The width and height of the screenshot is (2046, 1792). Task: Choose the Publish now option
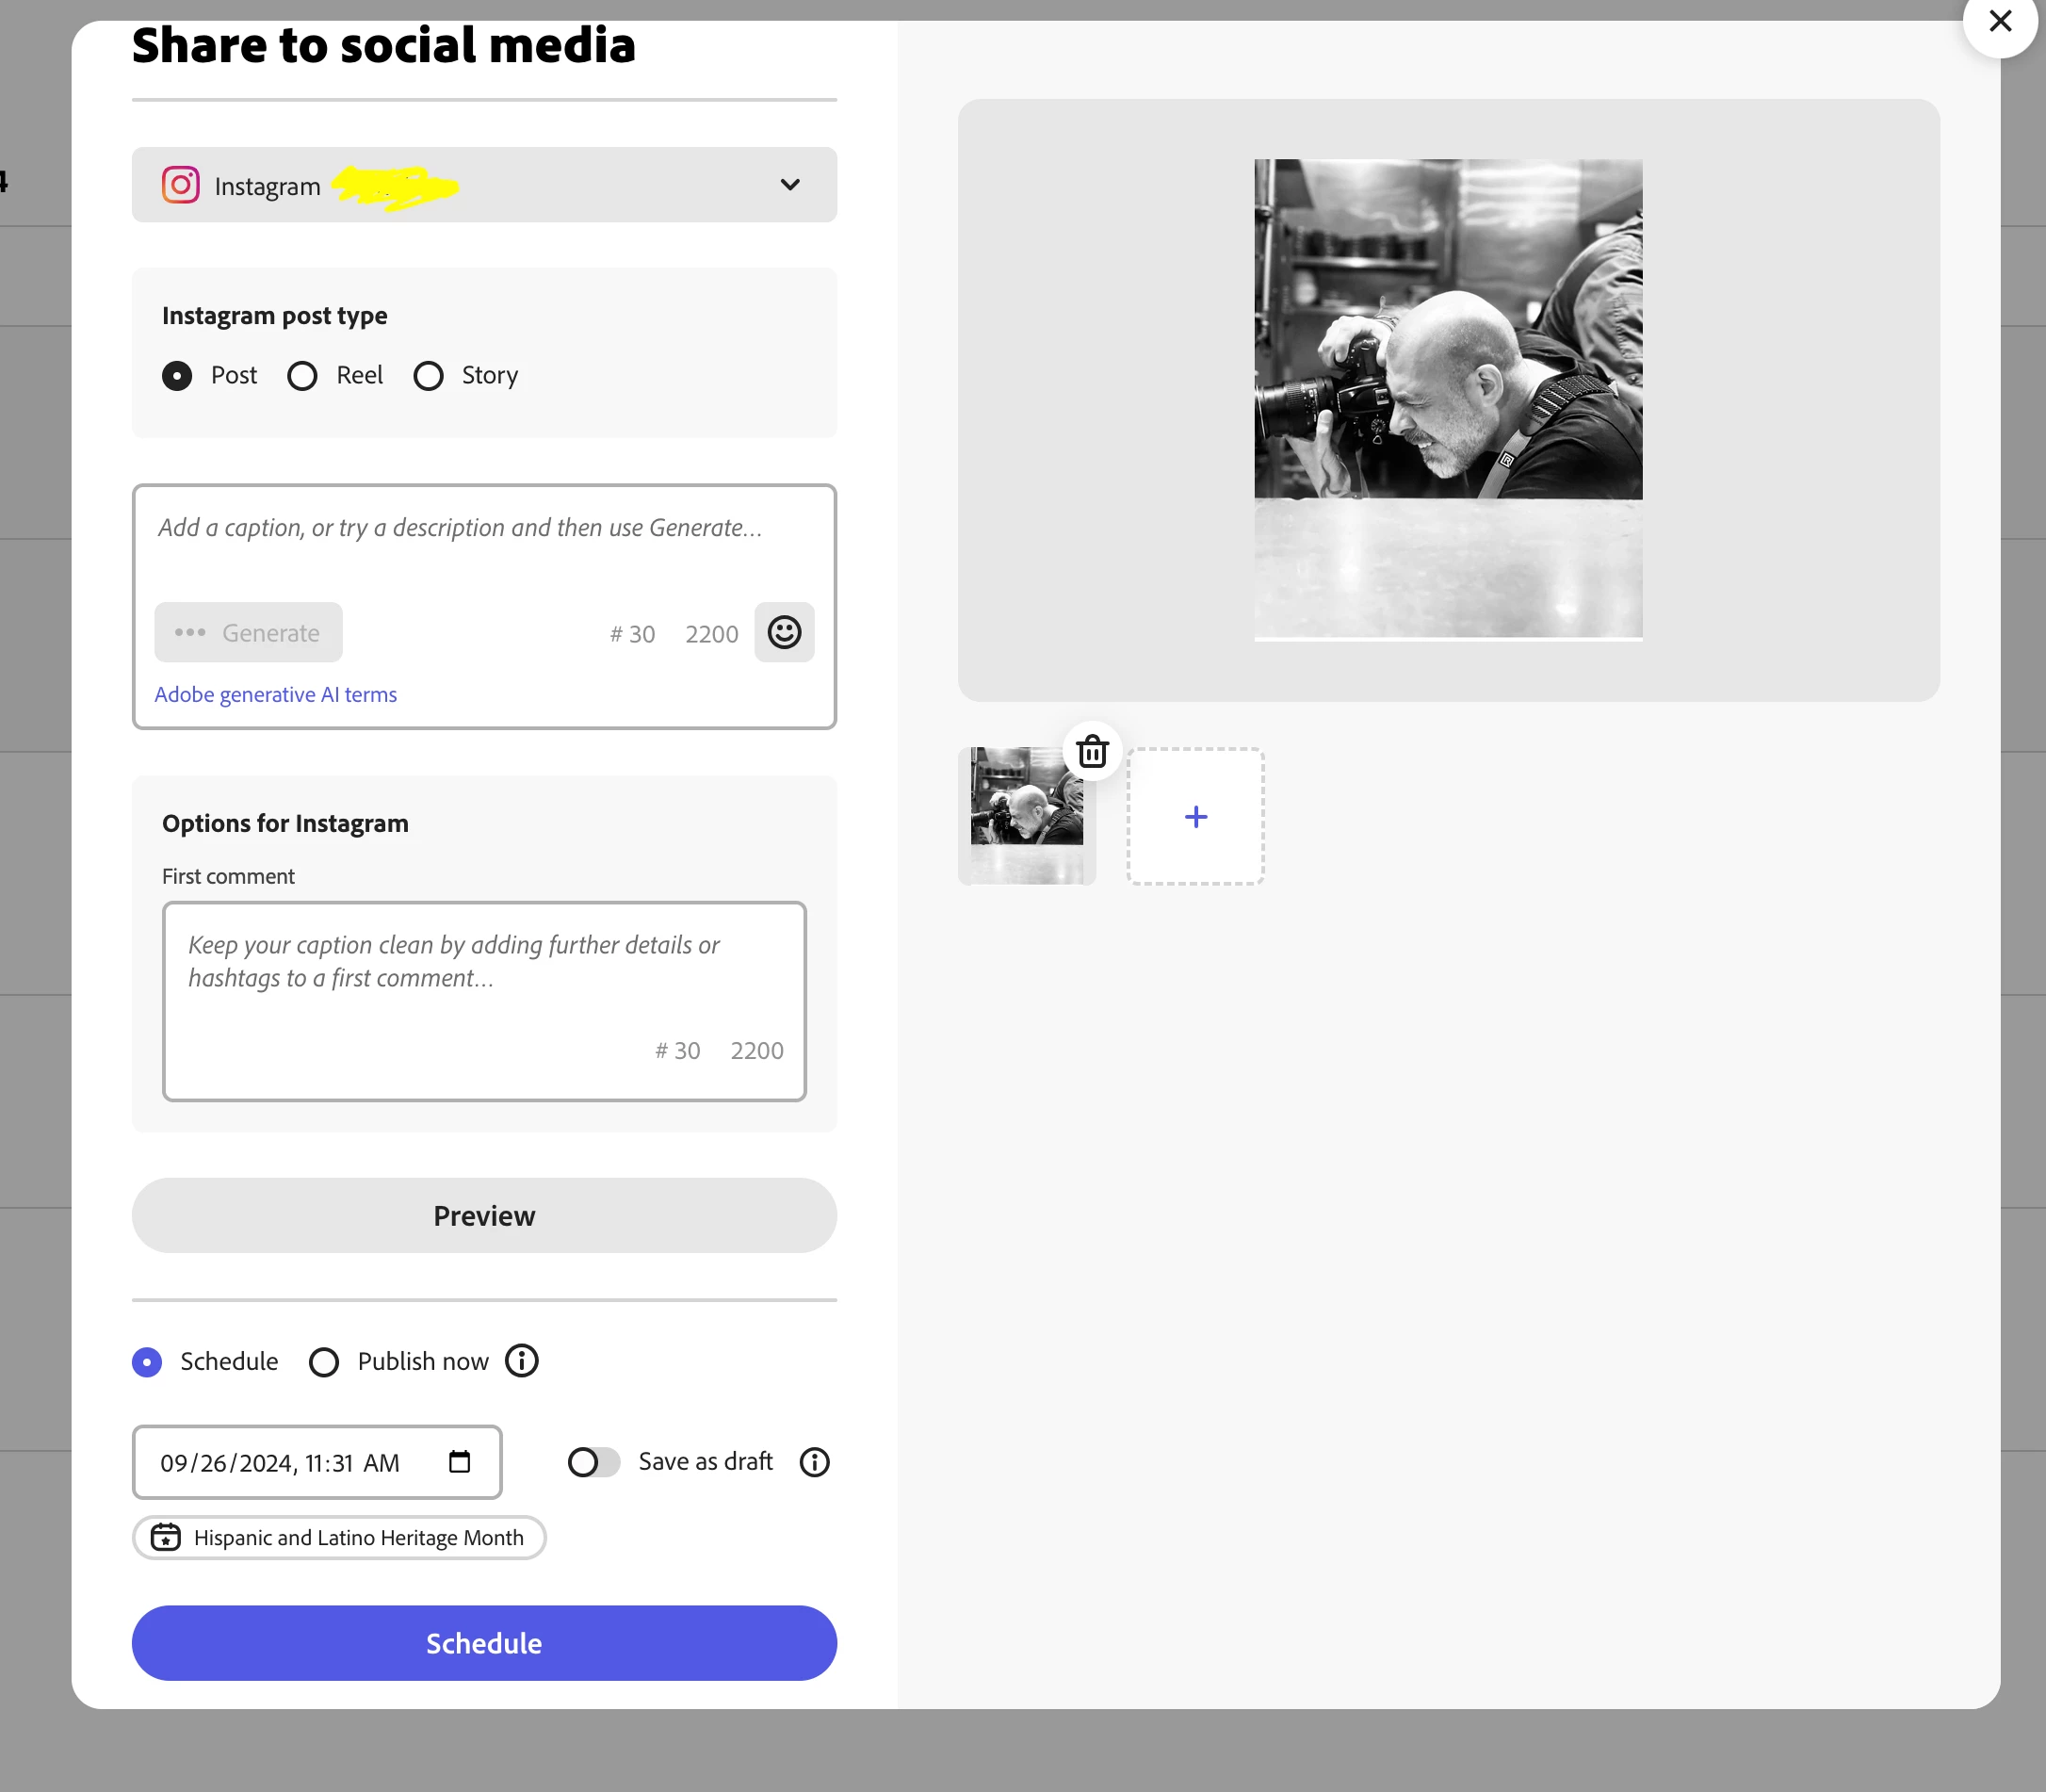[324, 1362]
